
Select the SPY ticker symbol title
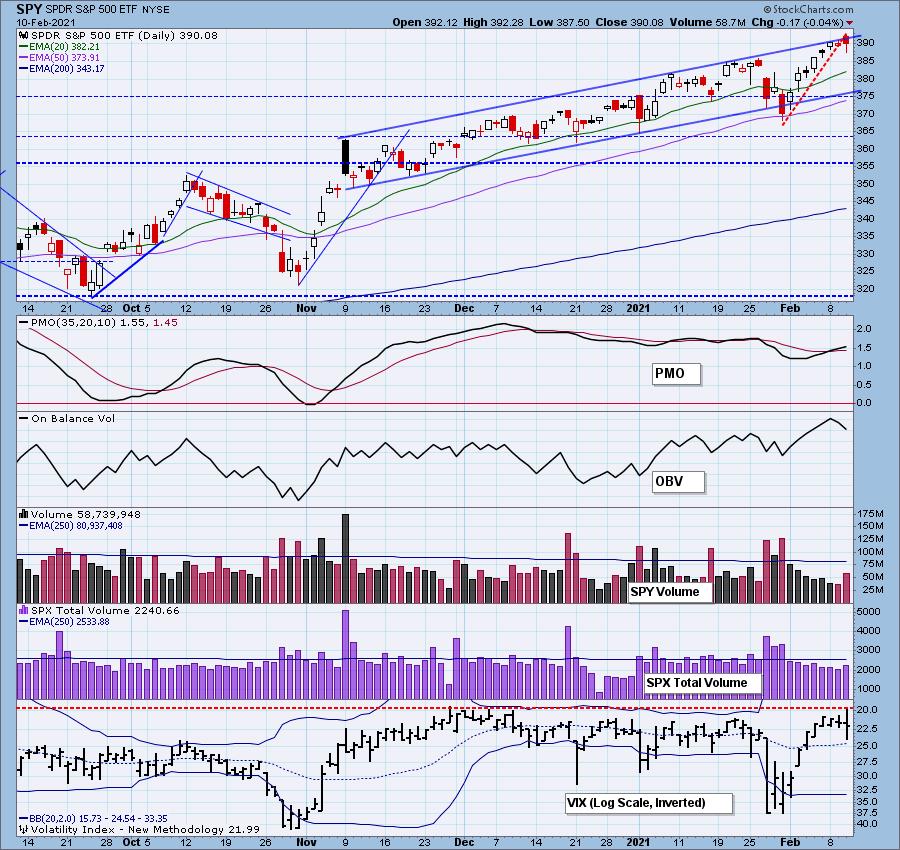click(29, 9)
